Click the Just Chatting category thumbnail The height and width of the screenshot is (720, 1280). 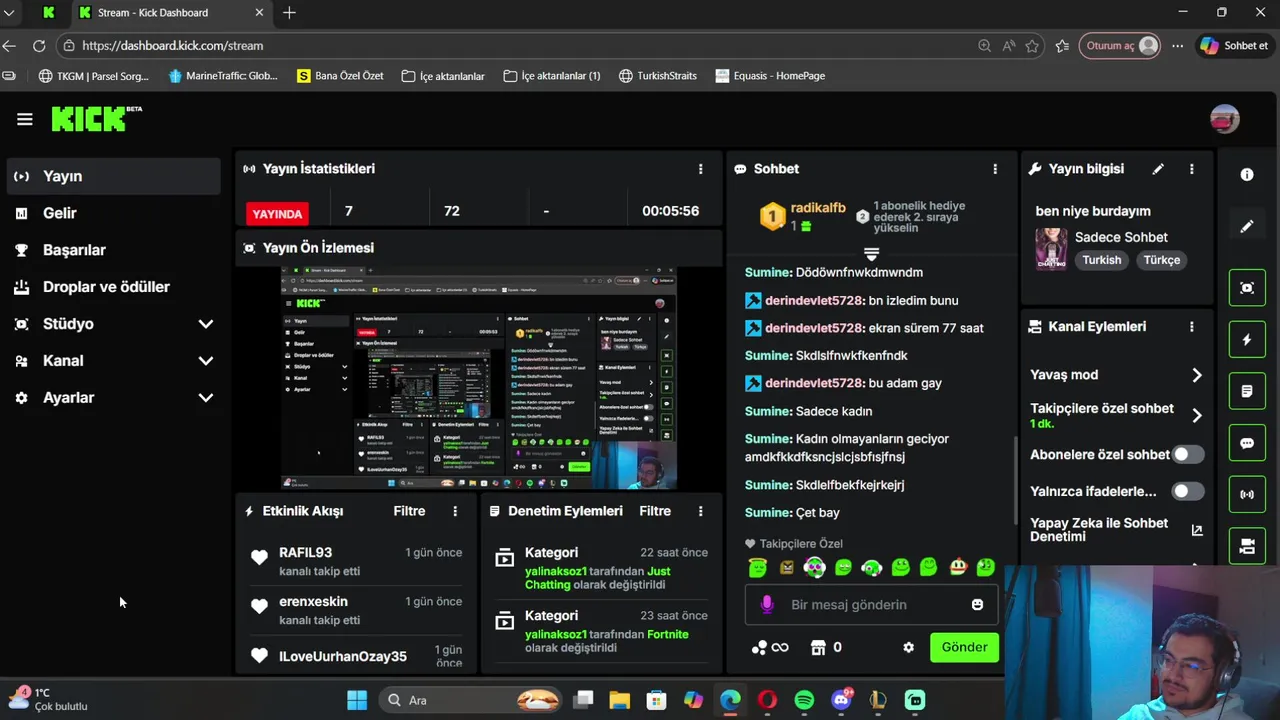[1051, 249]
